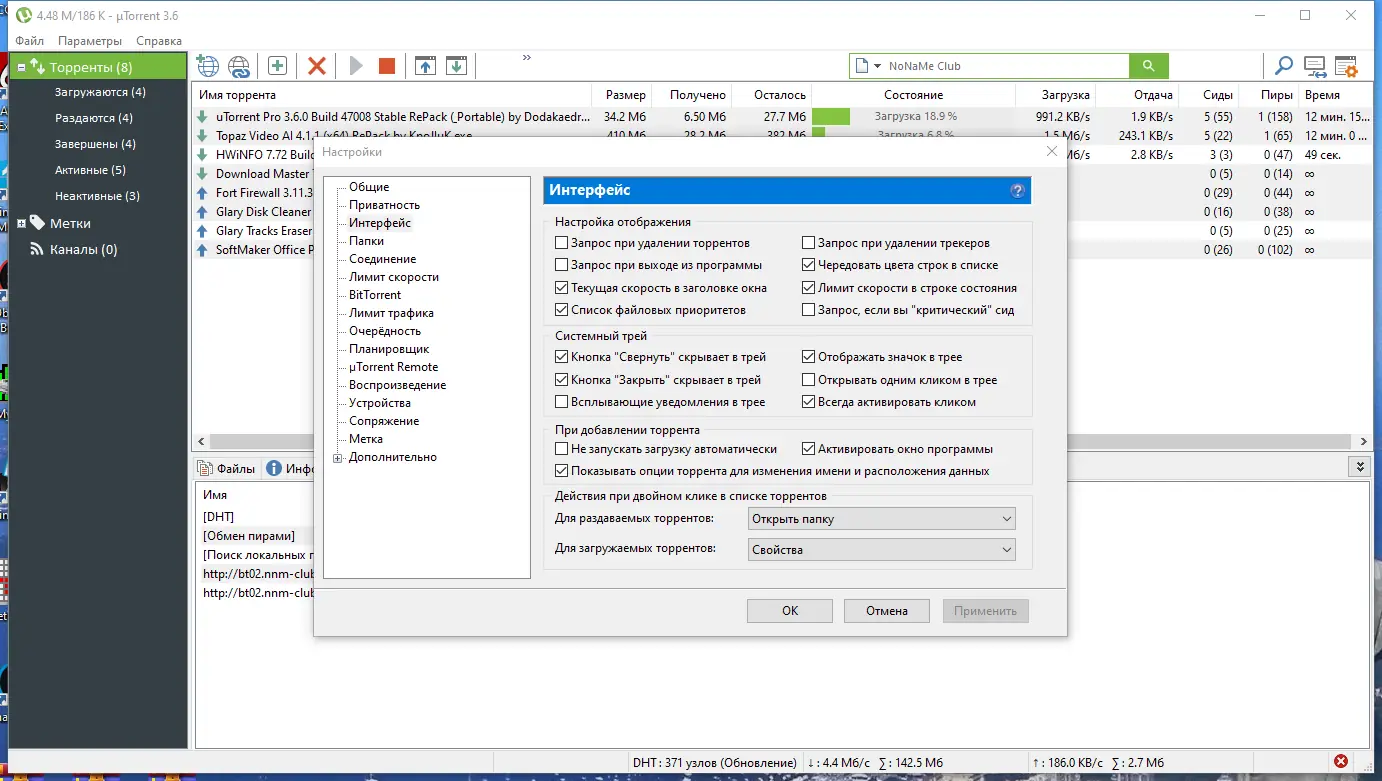Screen dimensions: 1382x781
Task: Switch to the Файлы tab
Action: 227,468
